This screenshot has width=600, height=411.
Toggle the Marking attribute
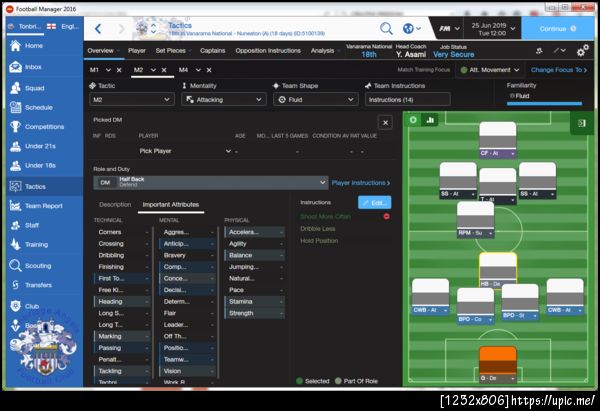pos(122,336)
